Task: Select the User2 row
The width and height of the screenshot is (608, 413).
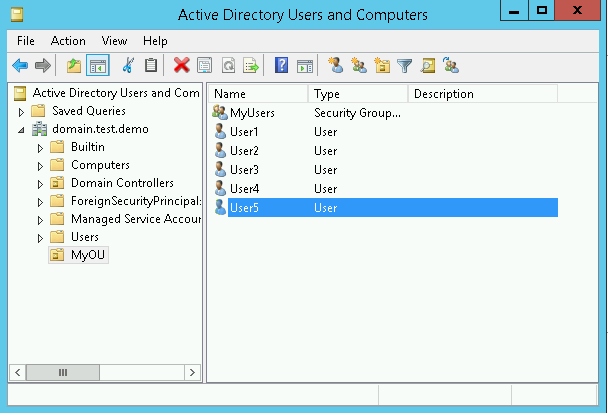Action: [x=385, y=150]
